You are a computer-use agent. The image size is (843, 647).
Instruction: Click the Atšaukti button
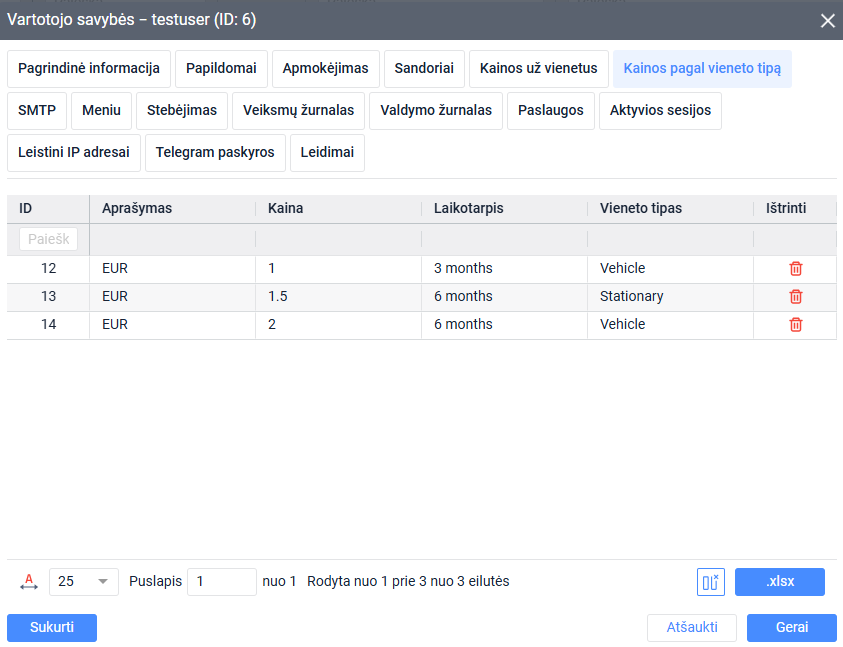point(691,628)
